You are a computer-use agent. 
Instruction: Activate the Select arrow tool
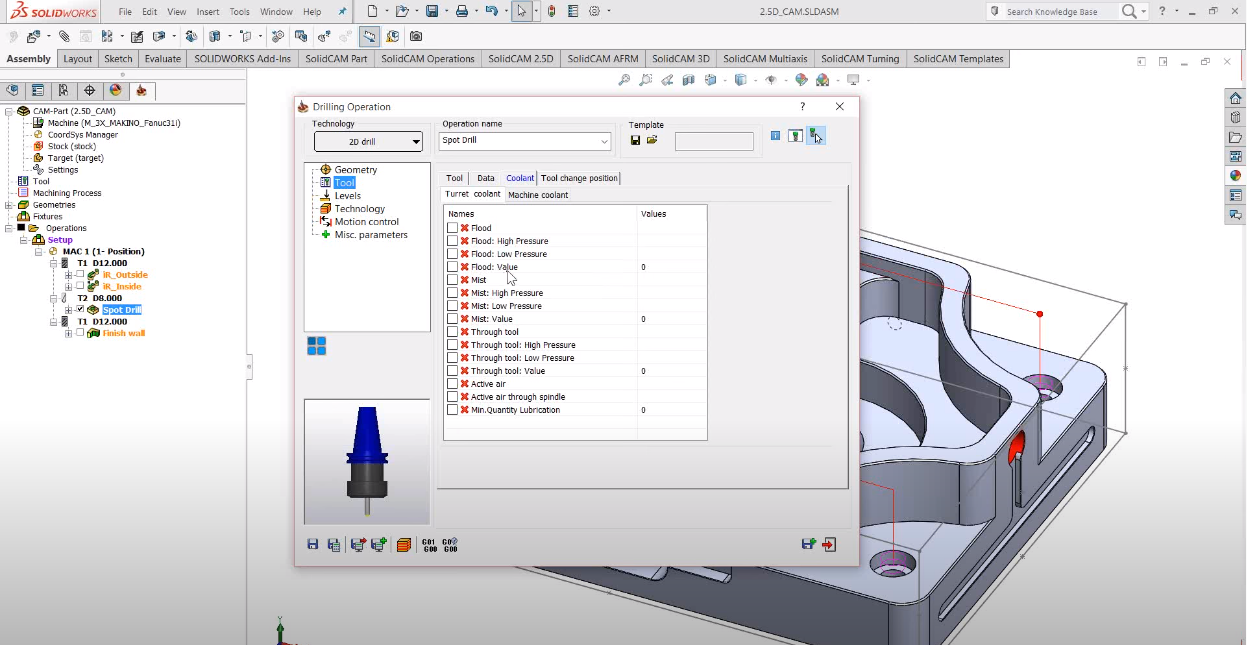coord(521,11)
